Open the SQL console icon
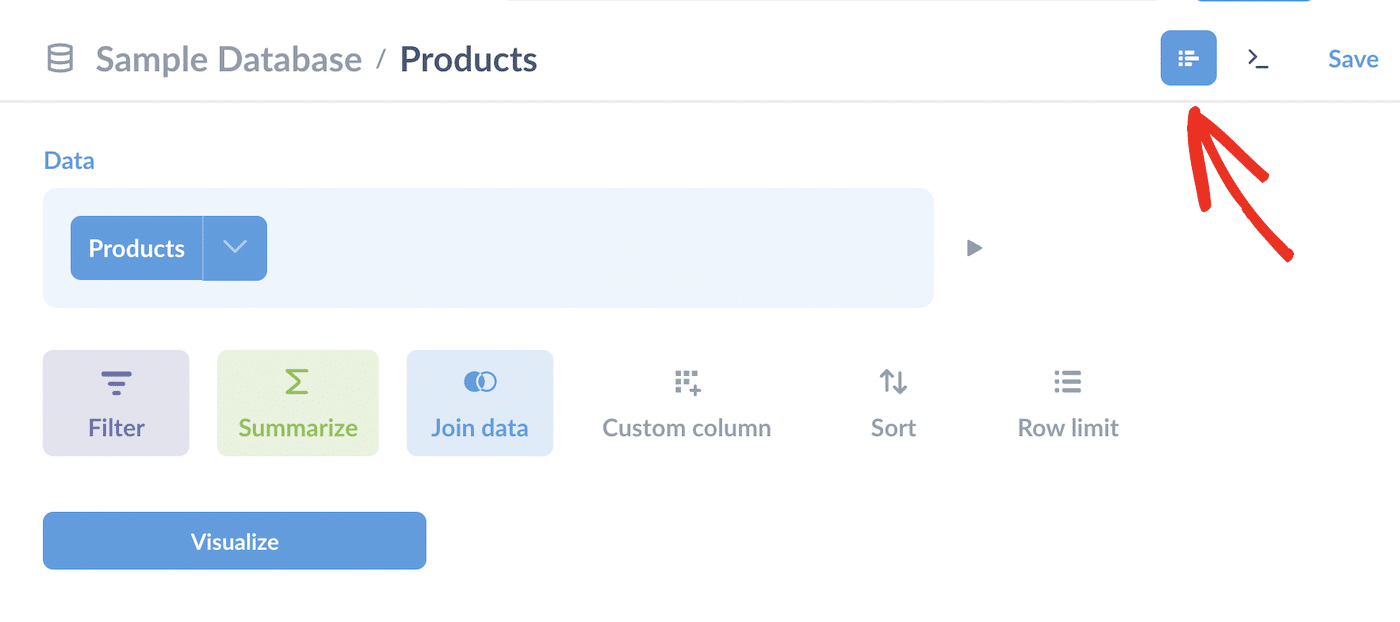Image resolution: width=1400 pixels, height=622 pixels. [x=1258, y=58]
